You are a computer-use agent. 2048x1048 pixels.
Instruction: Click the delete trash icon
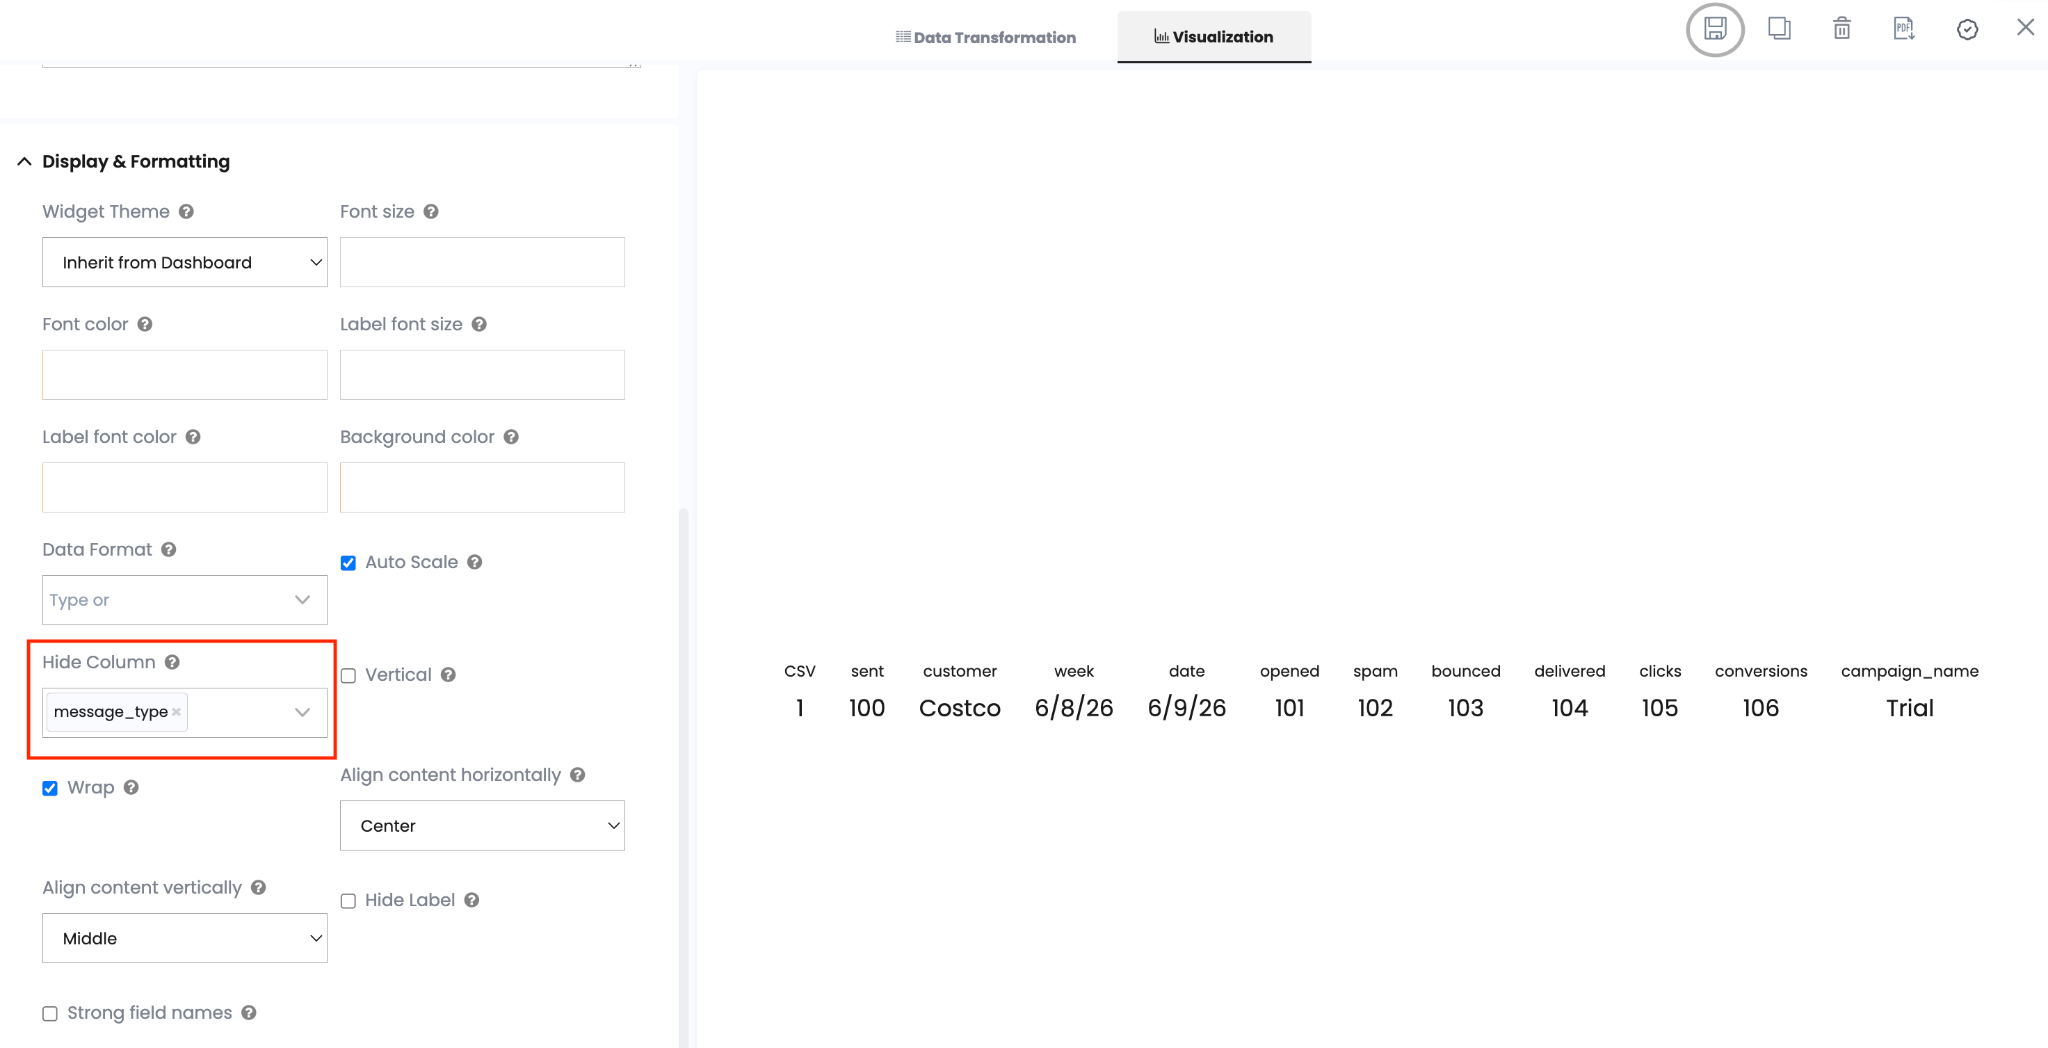coord(1841,28)
